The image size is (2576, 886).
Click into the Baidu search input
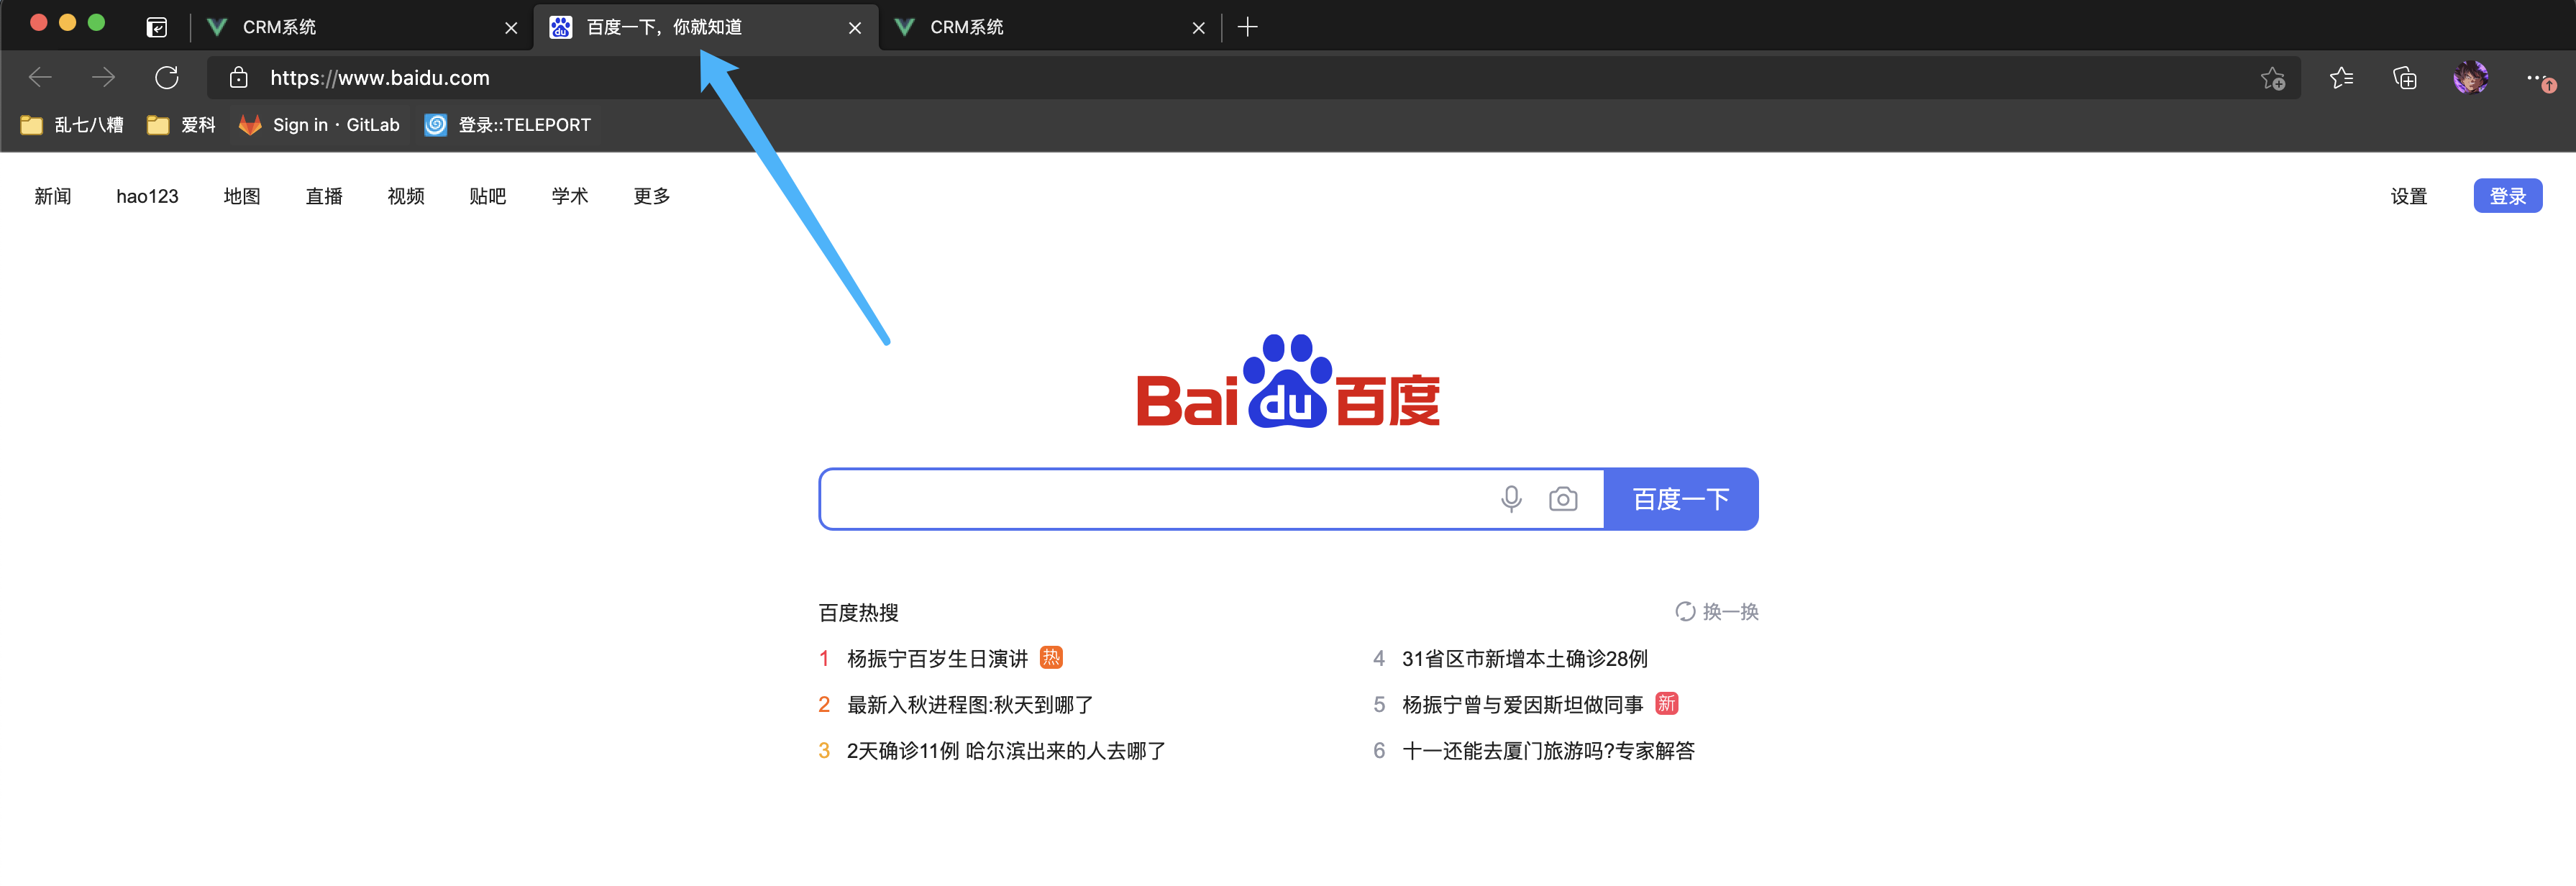coord(1150,498)
